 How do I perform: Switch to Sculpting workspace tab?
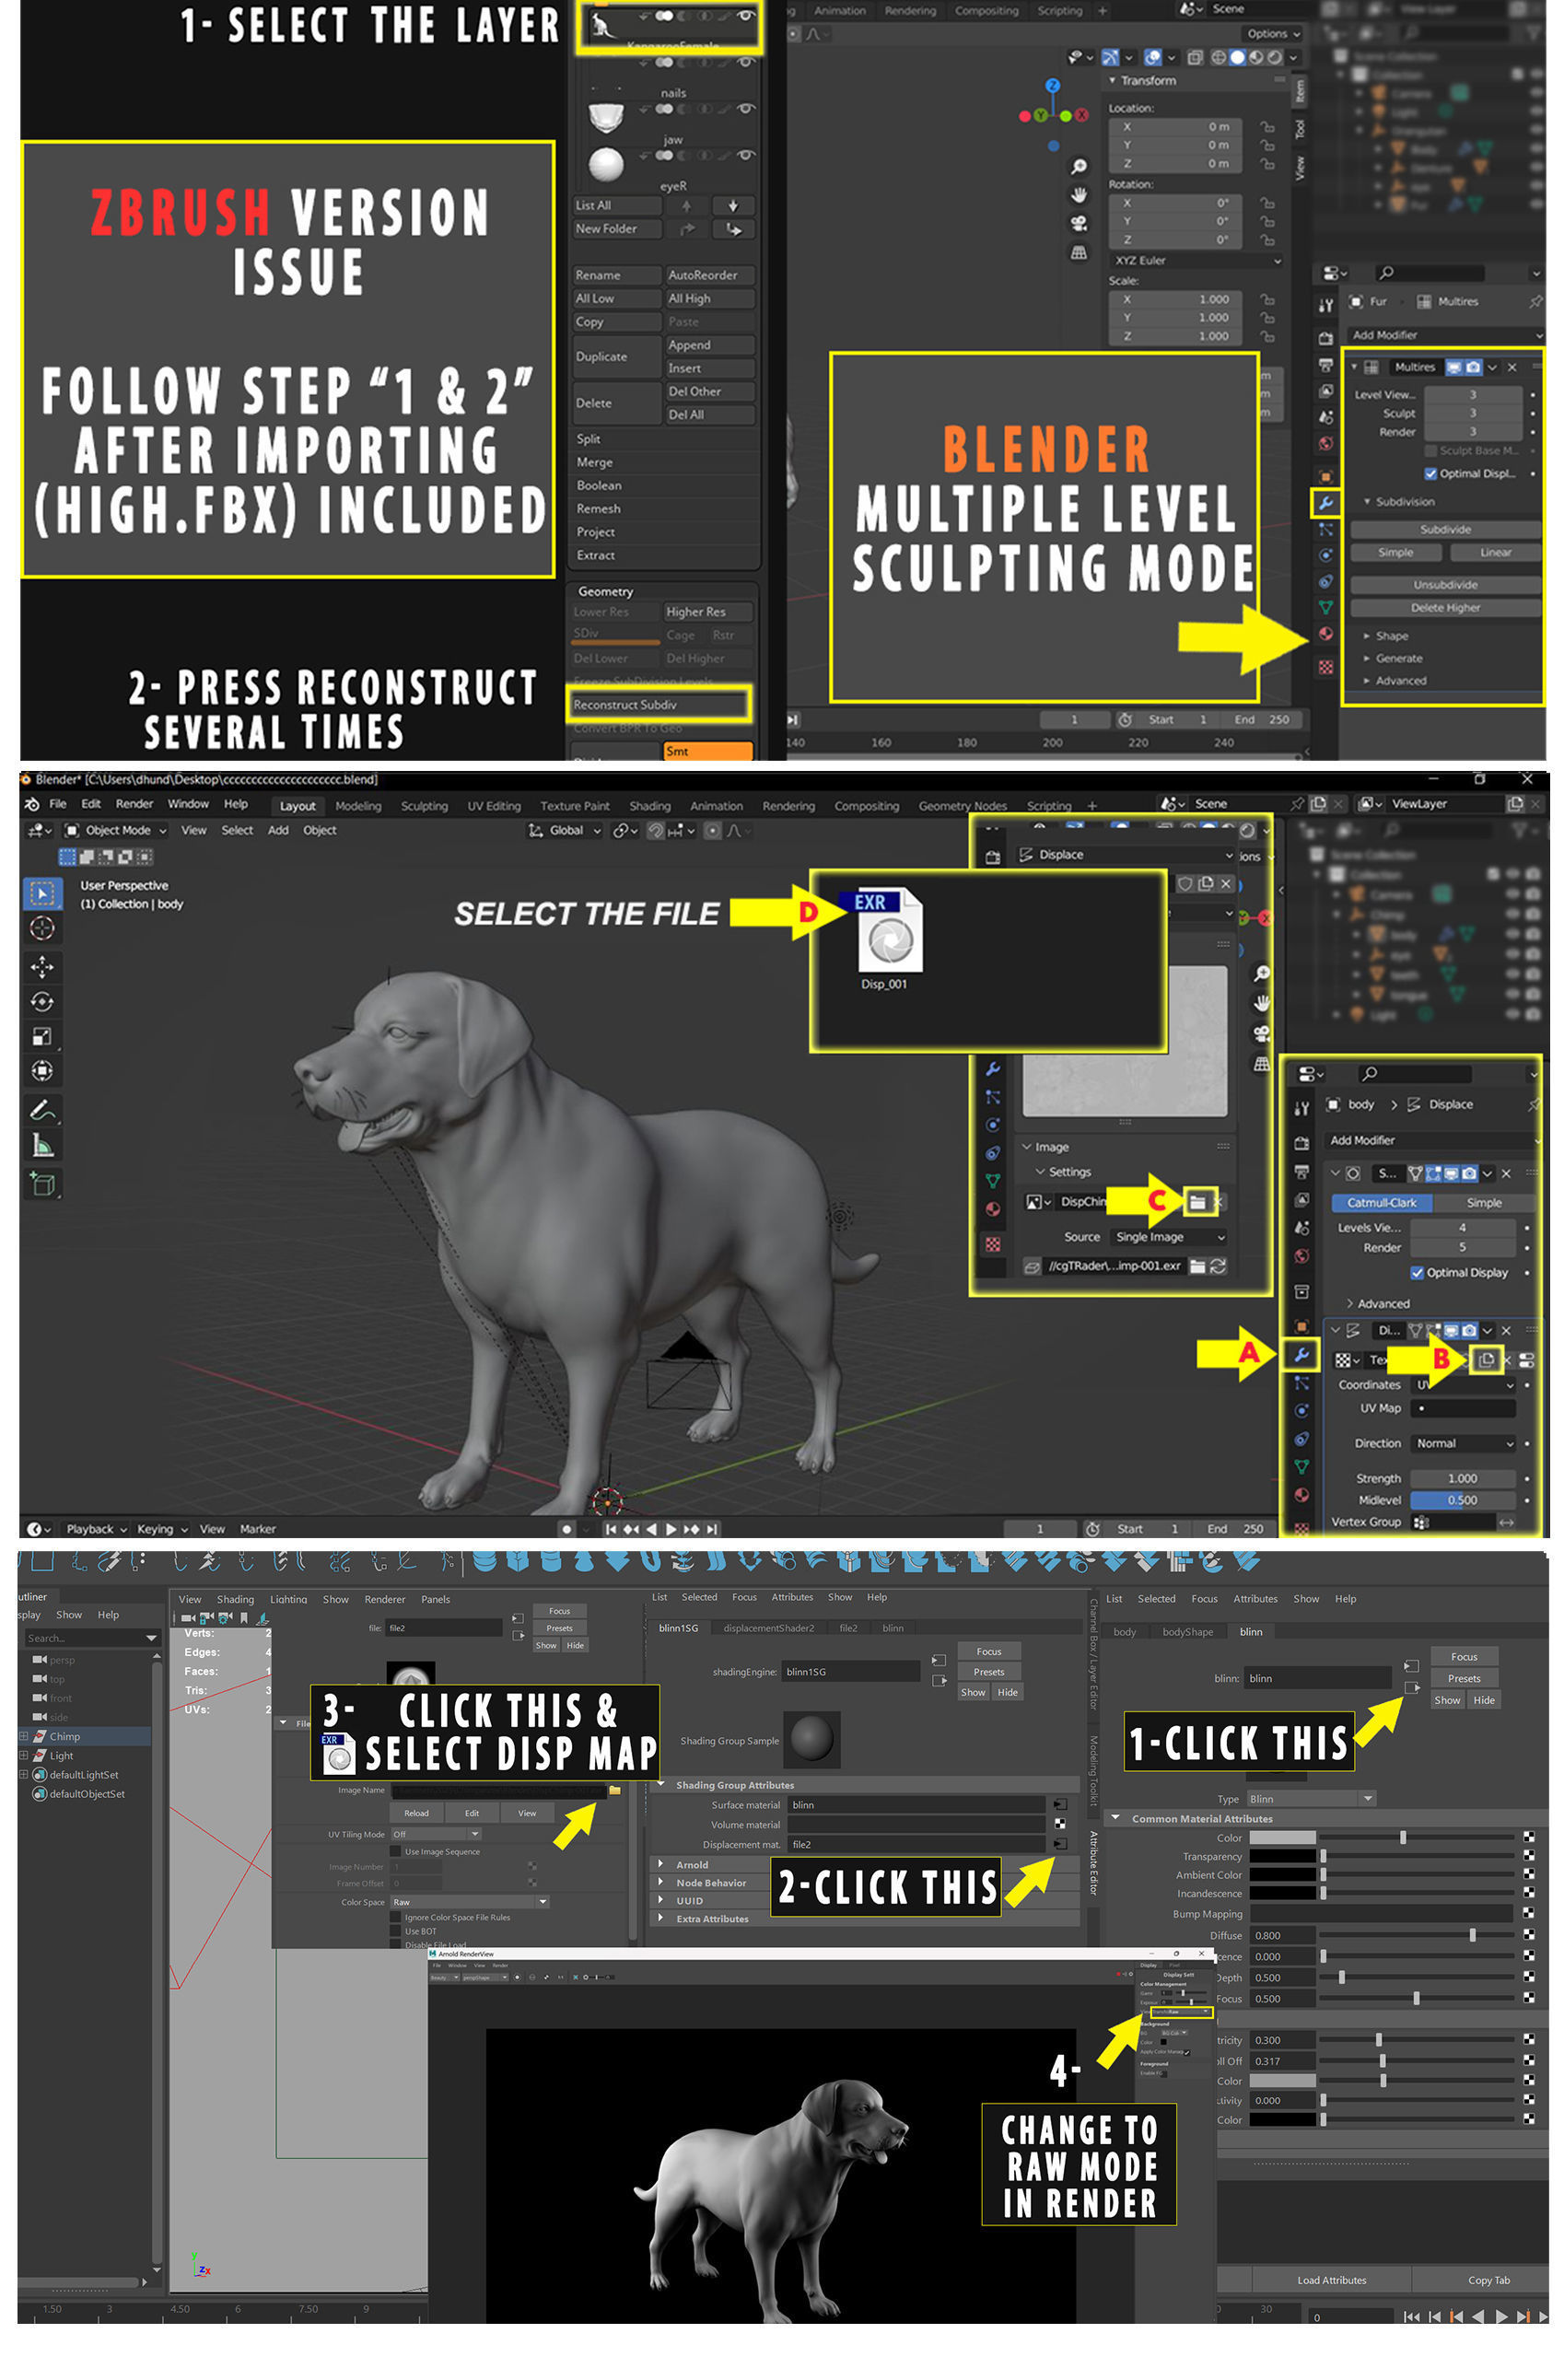[x=424, y=806]
